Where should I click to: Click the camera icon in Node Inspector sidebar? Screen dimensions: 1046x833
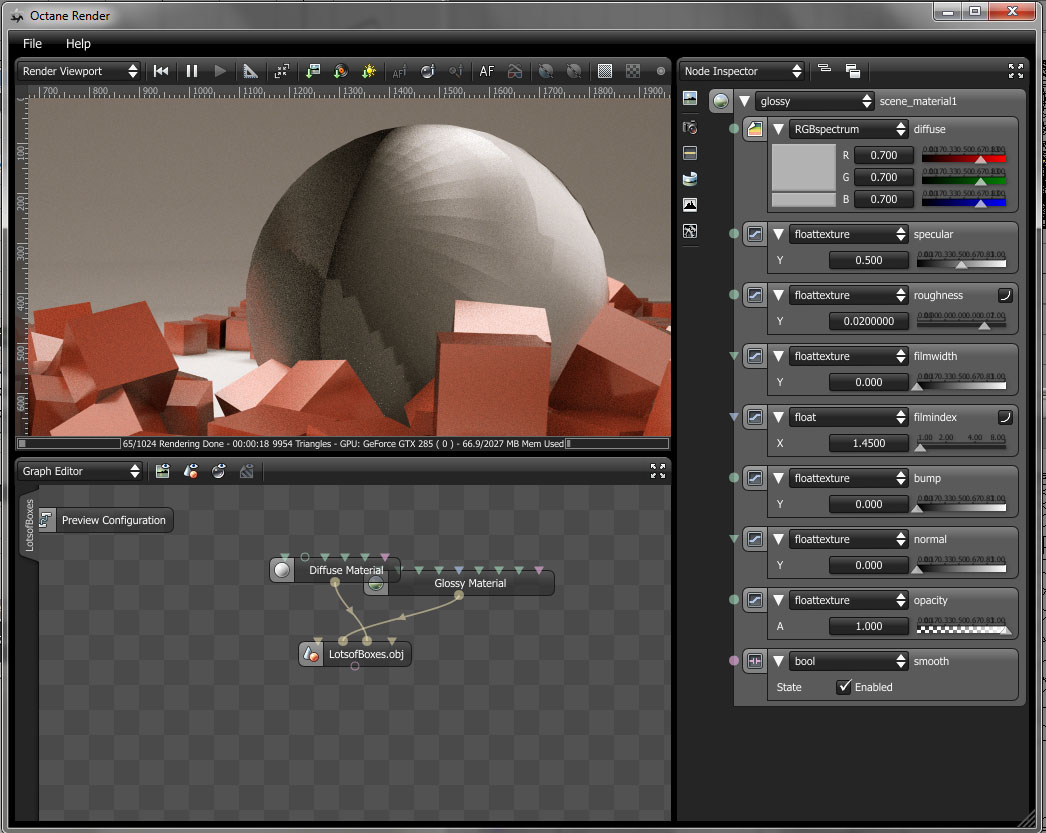[x=690, y=127]
